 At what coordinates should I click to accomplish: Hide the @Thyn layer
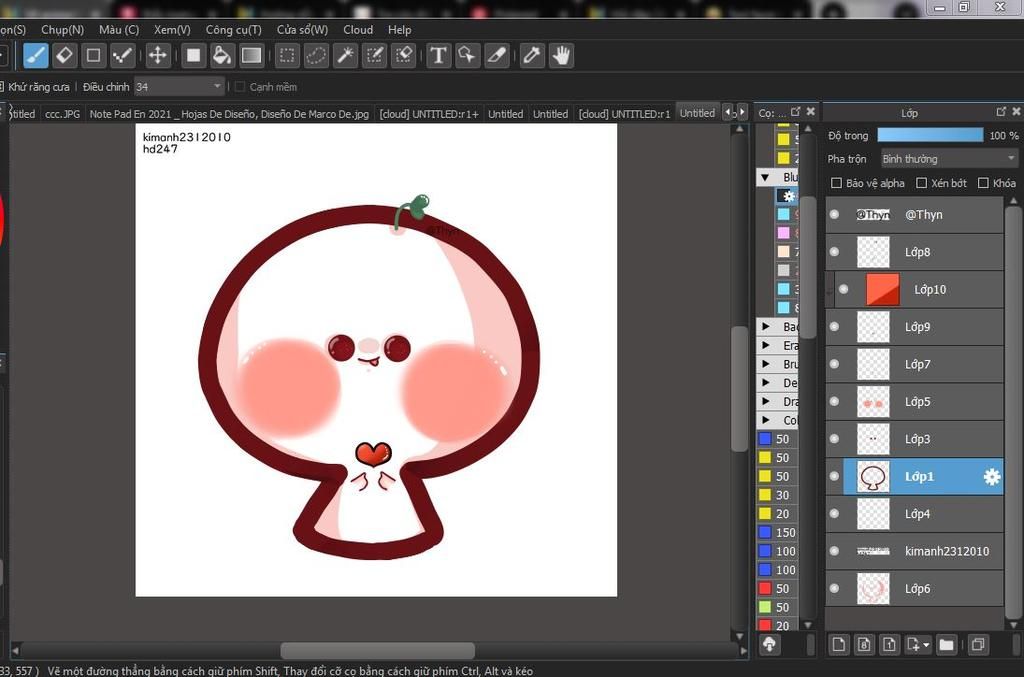[x=834, y=215]
